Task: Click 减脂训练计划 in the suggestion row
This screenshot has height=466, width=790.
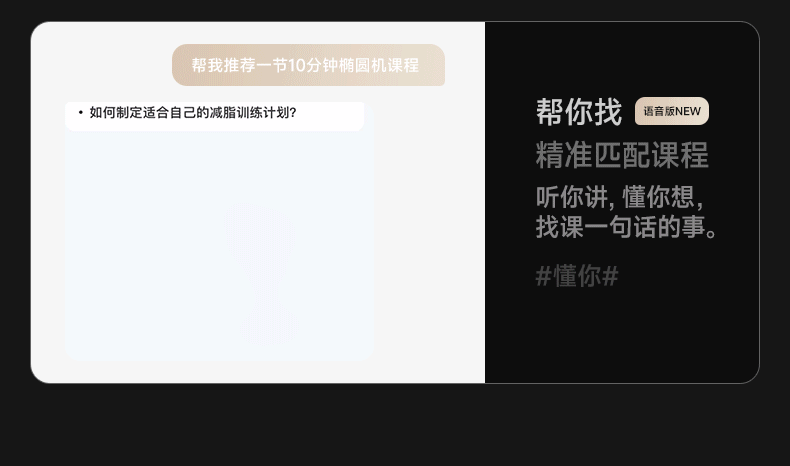Action: [x=249, y=112]
